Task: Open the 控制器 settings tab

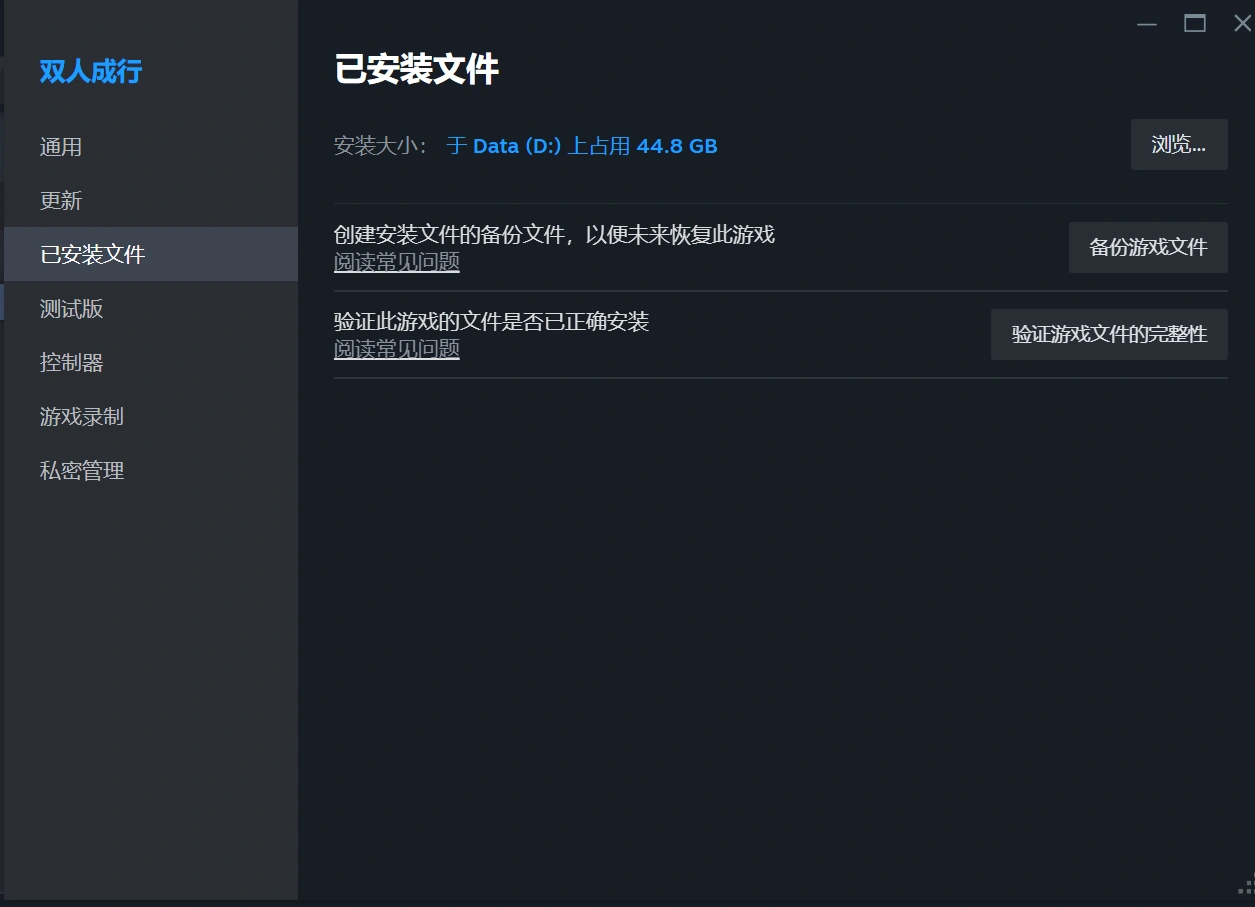Action: point(72,363)
